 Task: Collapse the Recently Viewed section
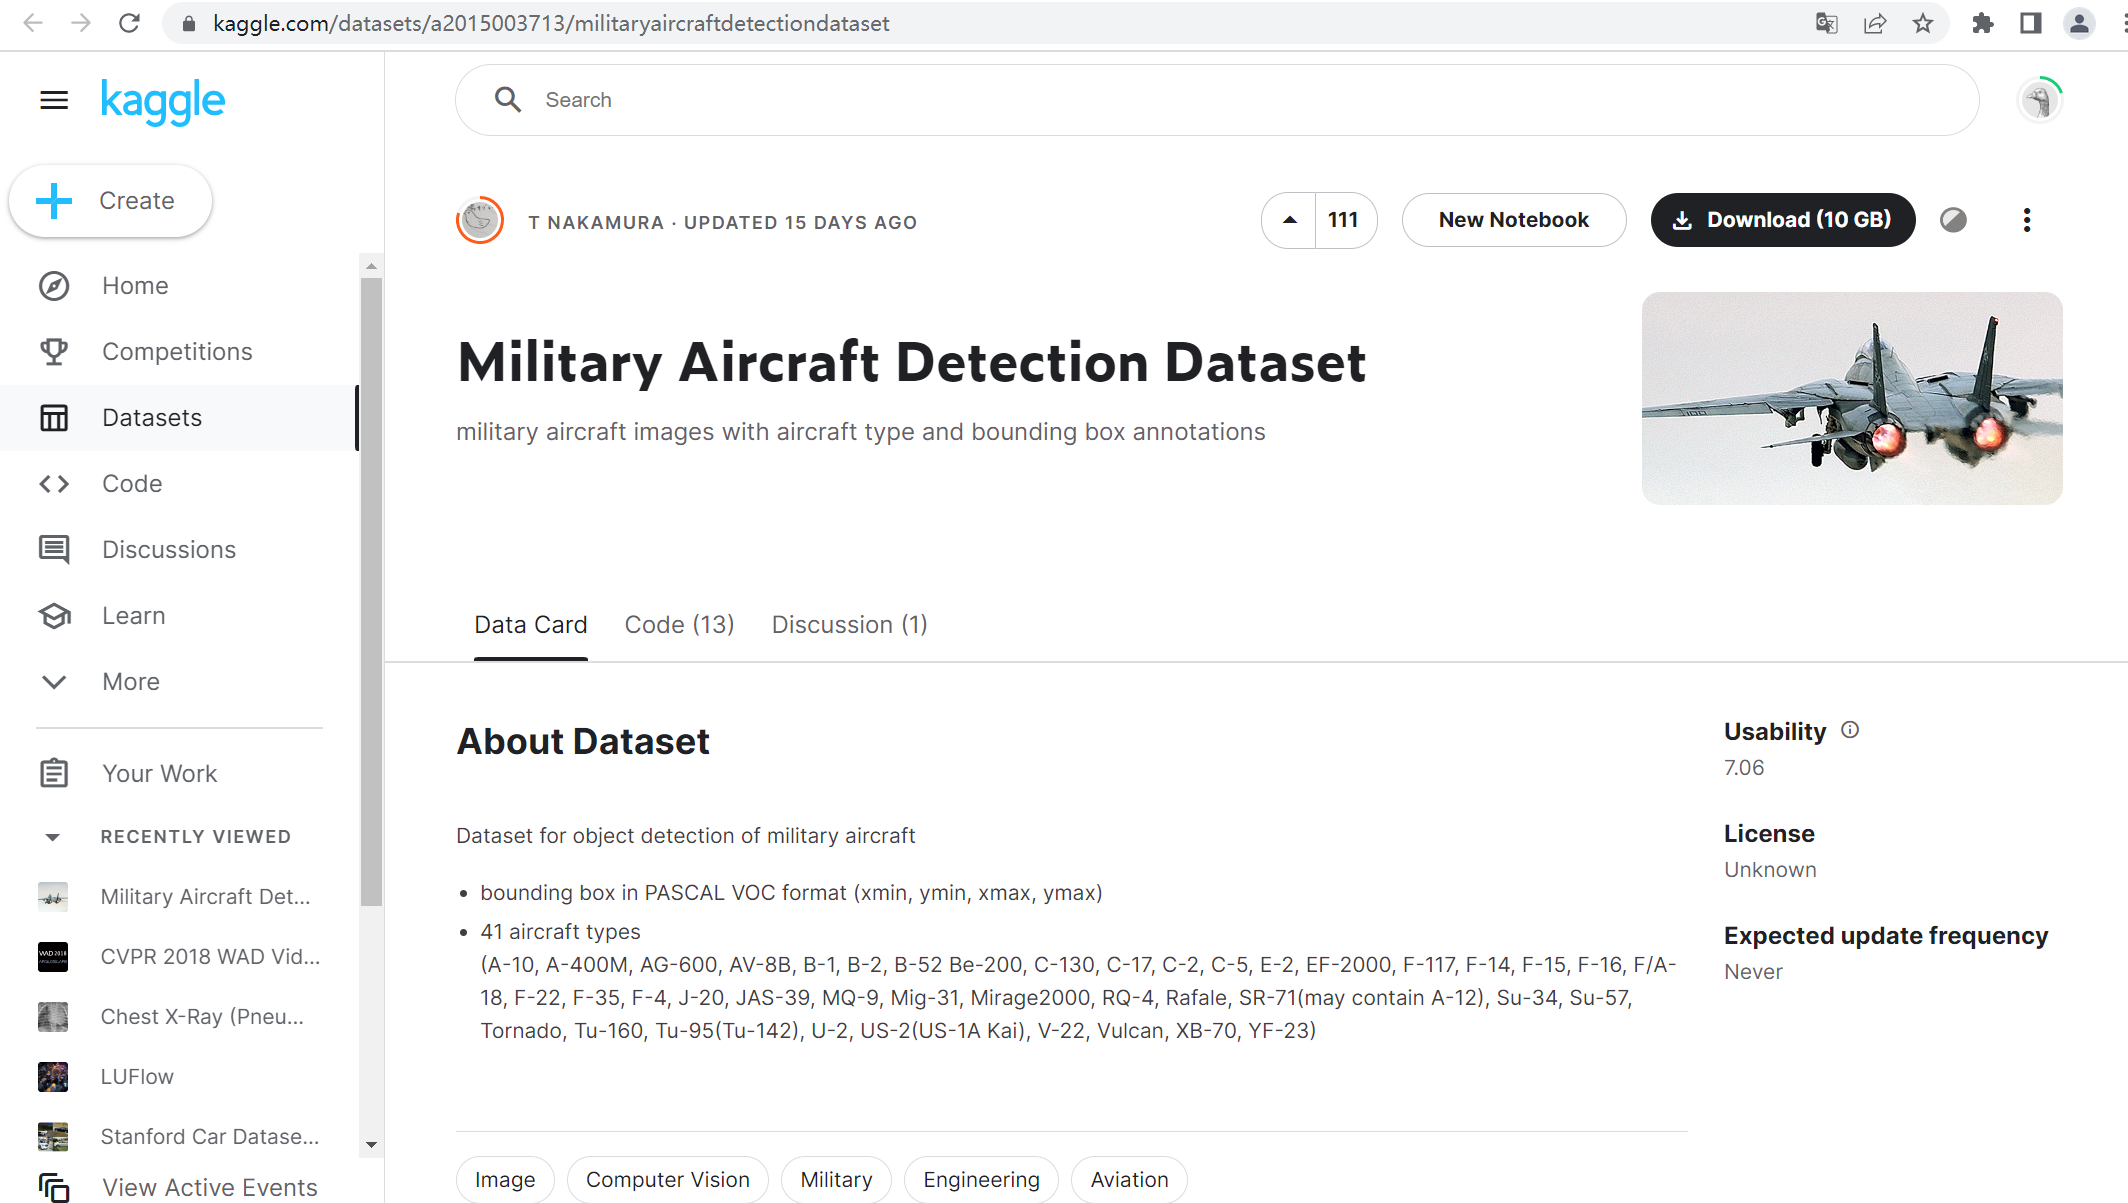(x=53, y=836)
